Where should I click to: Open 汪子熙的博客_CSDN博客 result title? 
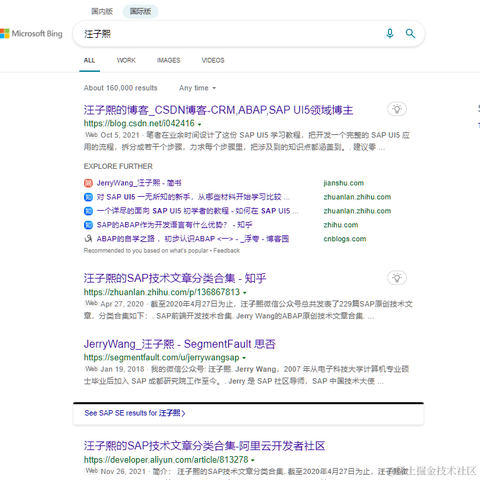[218, 110]
